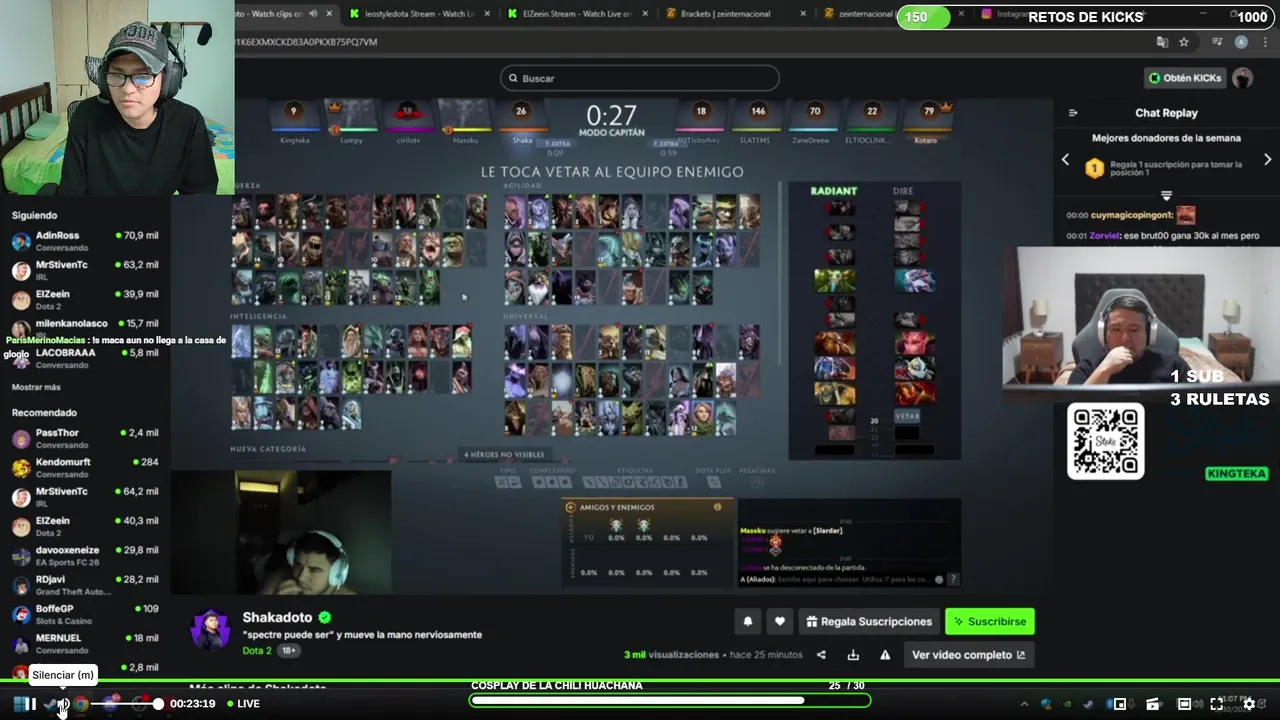Open the clip creation icon in player
Image resolution: width=1280 pixels, height=720 pixels.
pyautogui.click(x=1152, y=704)
